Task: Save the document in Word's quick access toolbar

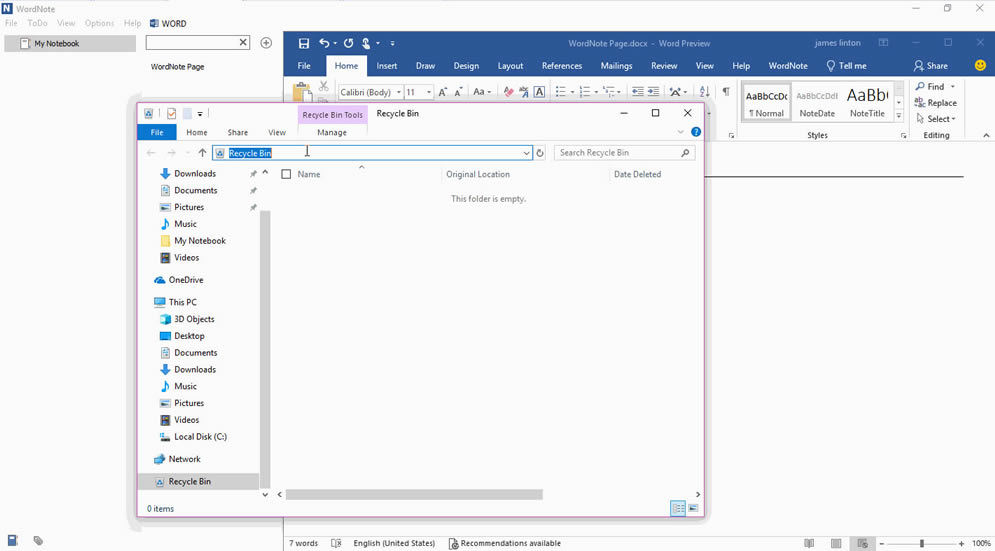Action: tap(304, 43)
